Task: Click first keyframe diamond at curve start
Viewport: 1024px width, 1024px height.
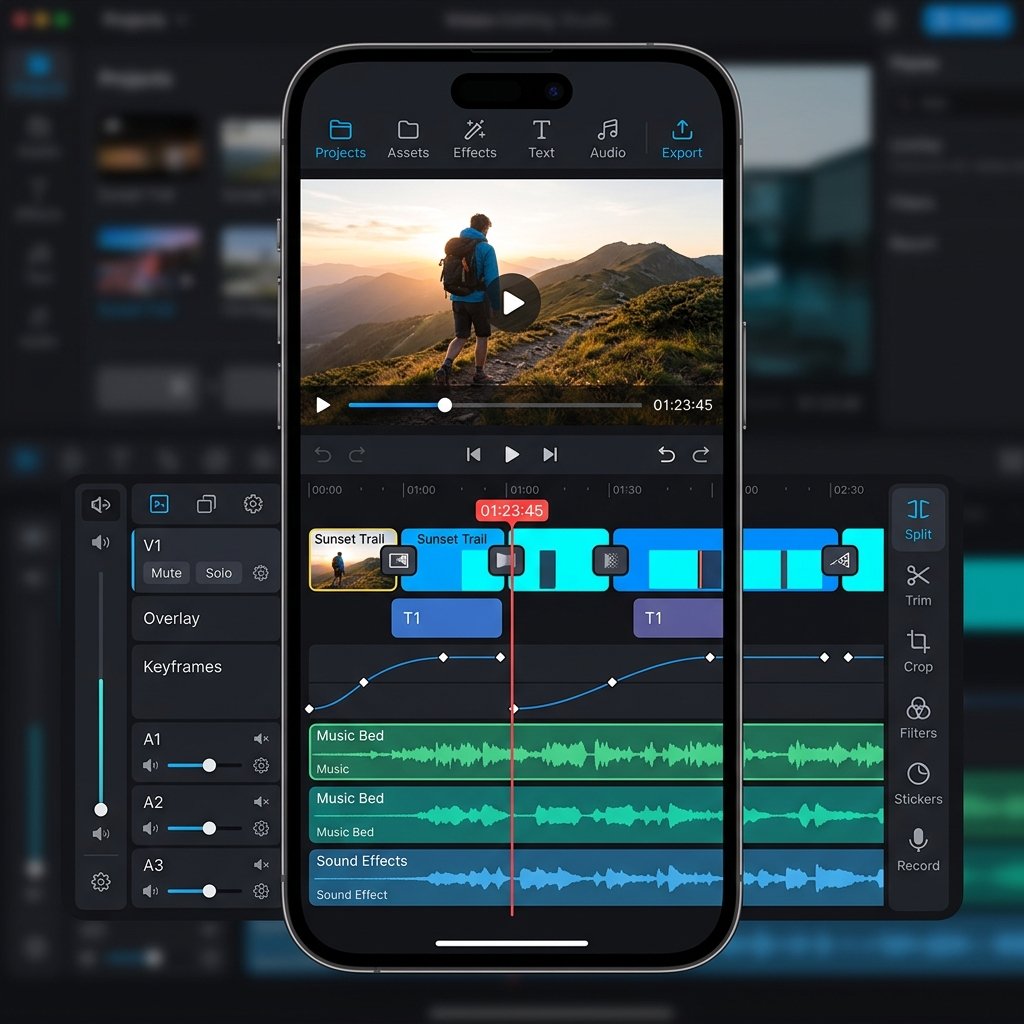Action: tap(310, 709)
